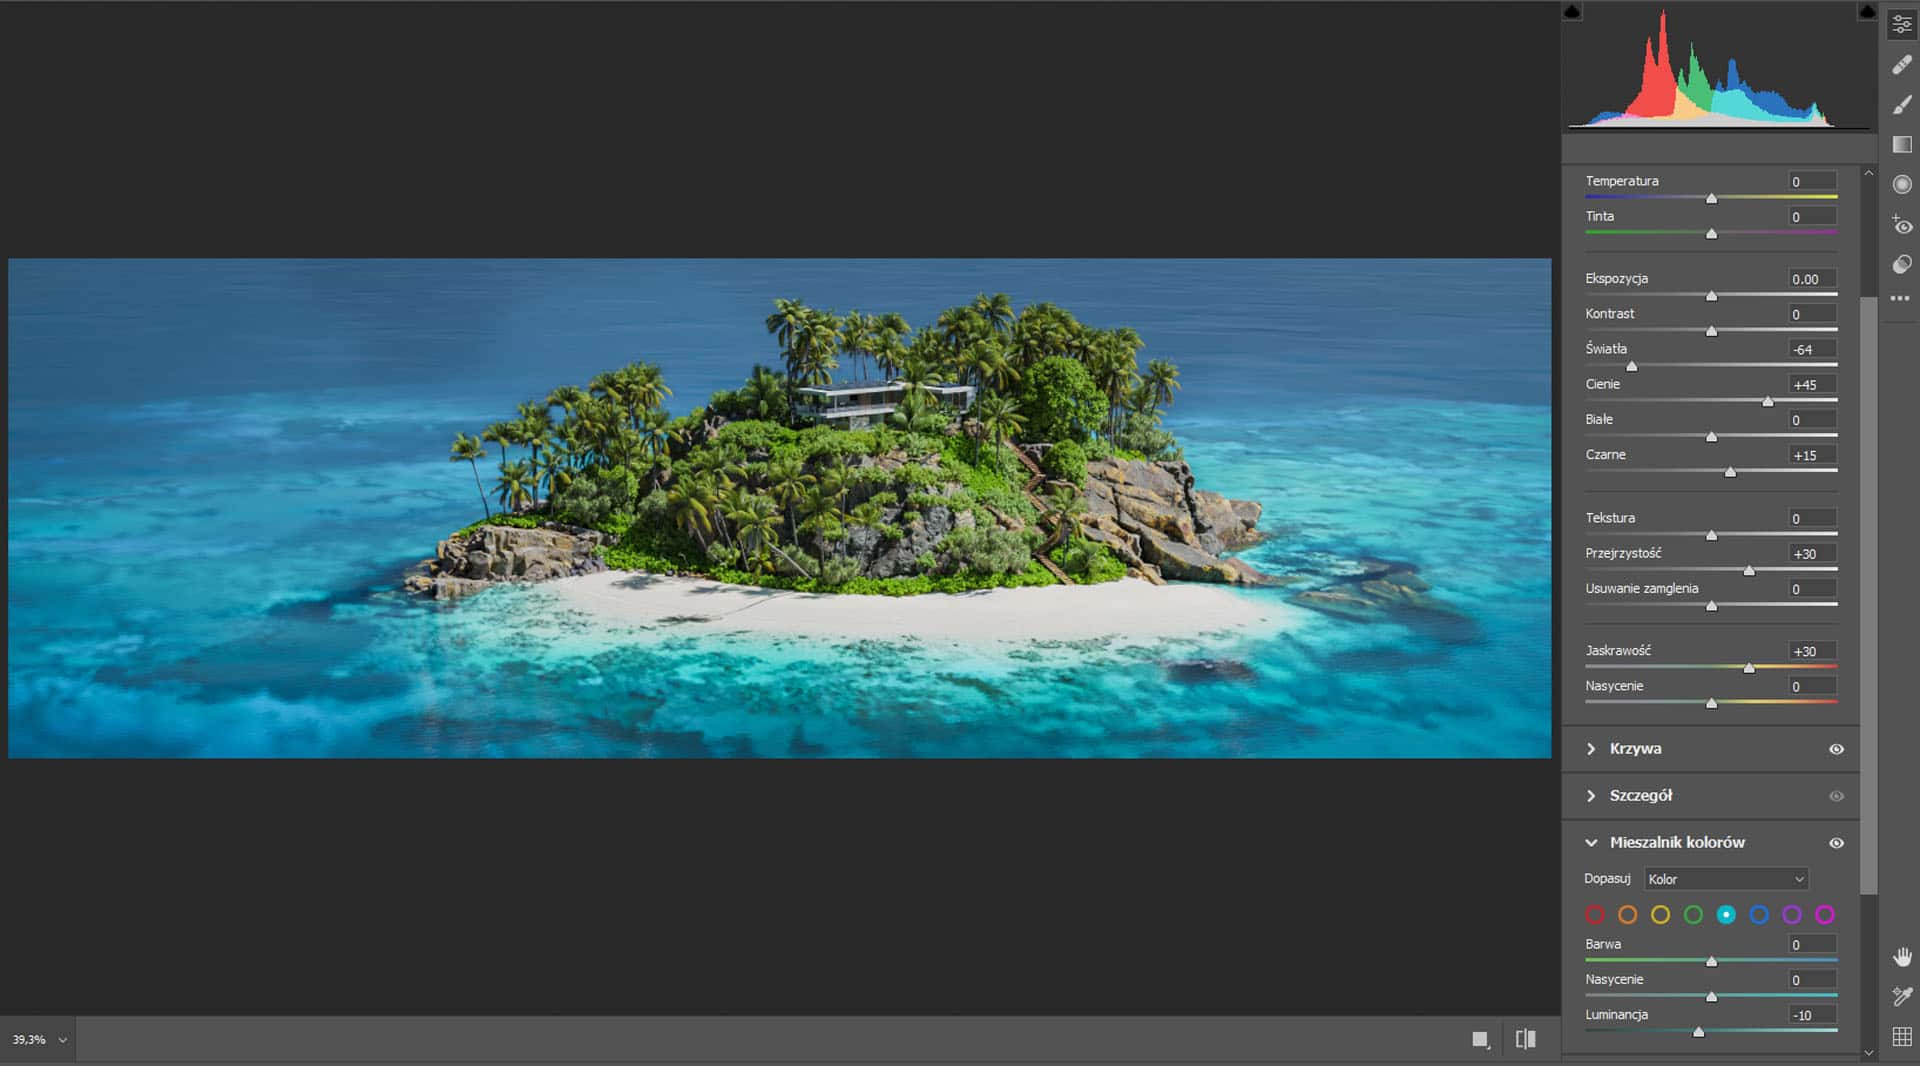Click the island photo preview
The image size is (1920, 1066).
point(780,508)
